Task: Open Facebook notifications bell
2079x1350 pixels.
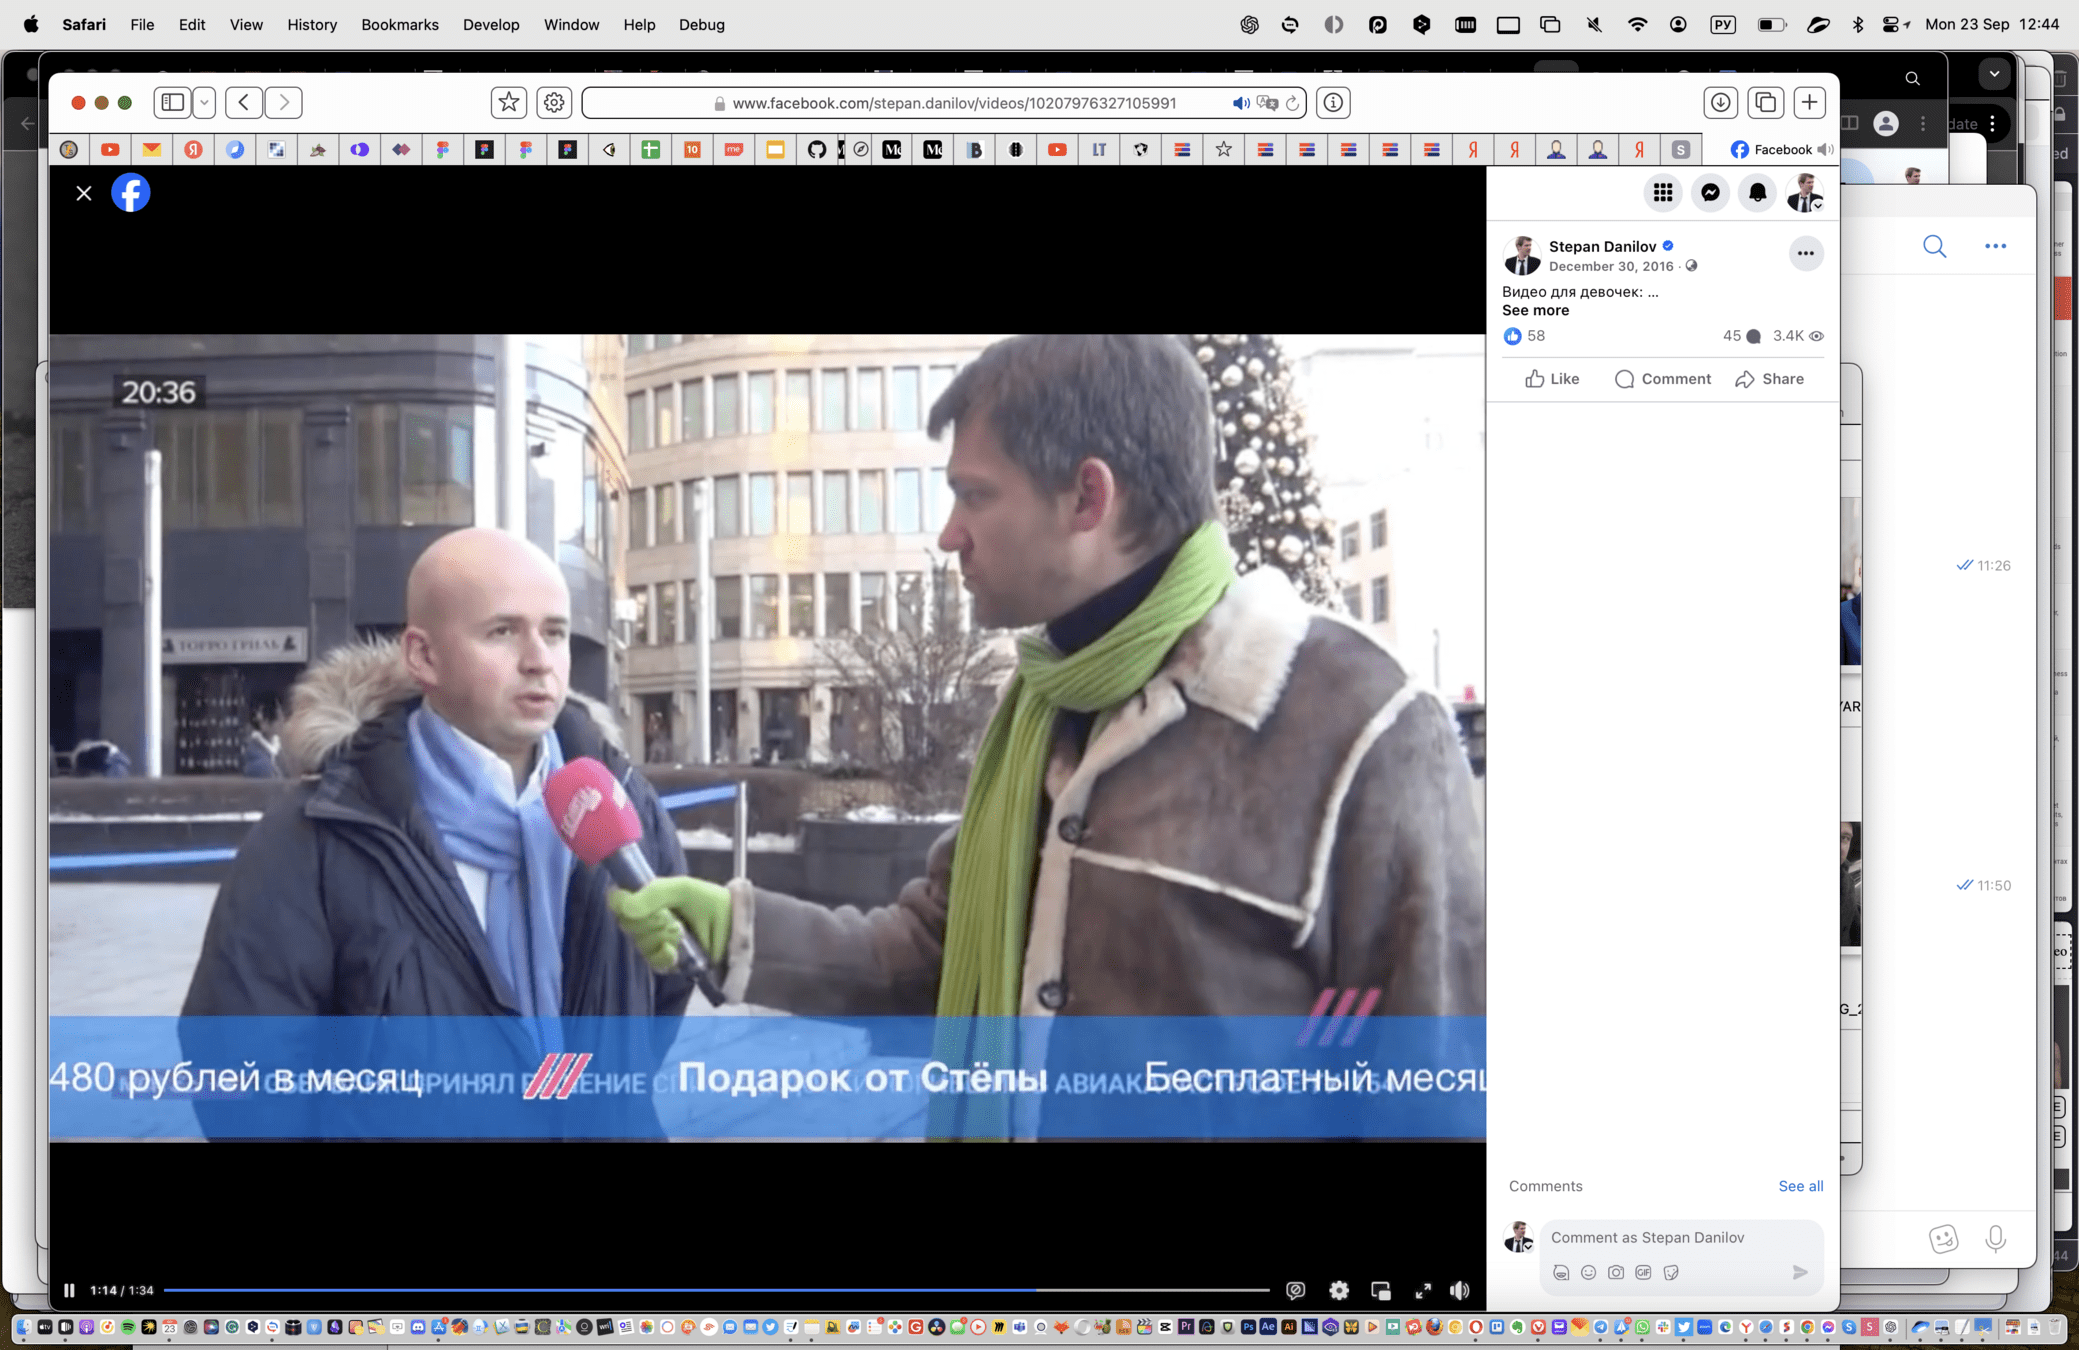Action: click(x=1757, y=193)
